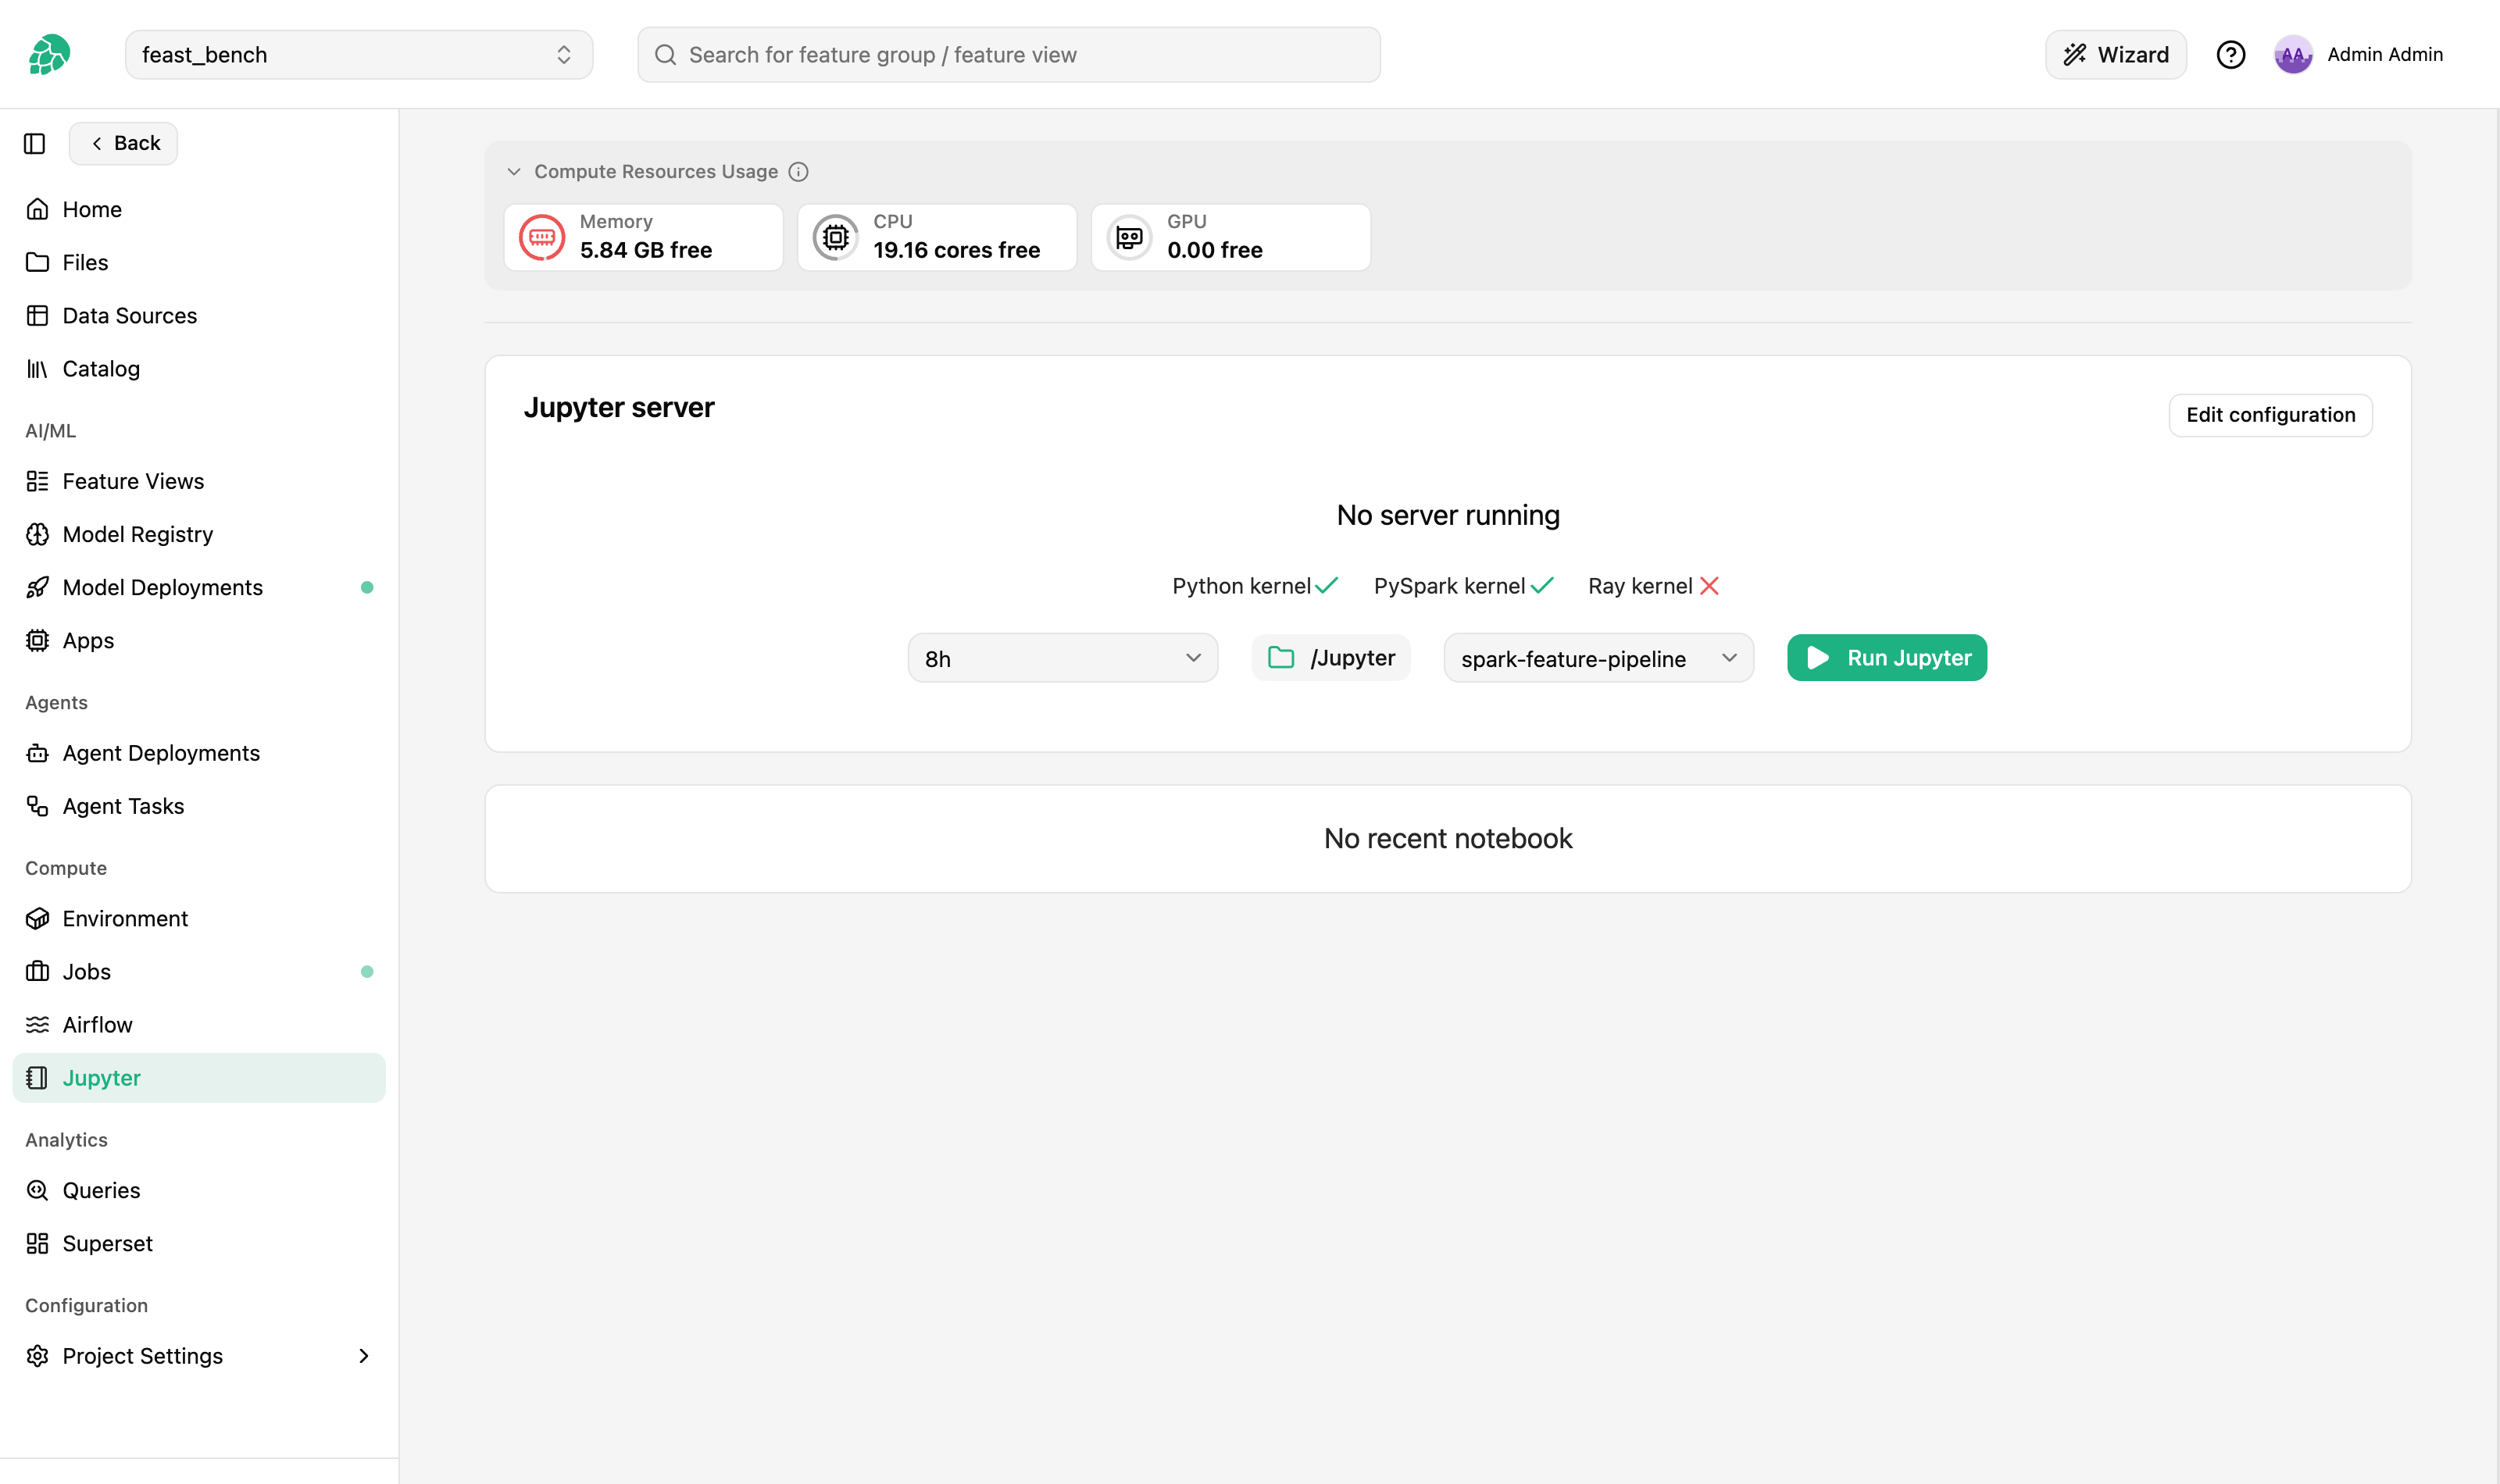This screenshot has height=1484, width=2500.
Task: Click the Compute Resources Usage info icon
Action: coord(798,172)
